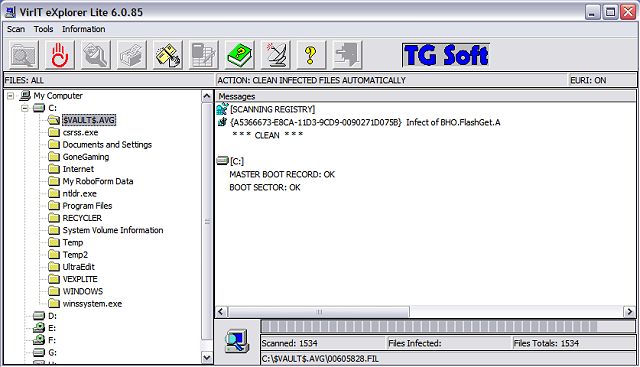The image size is (640, 367).
Task: Click the yellow mail envelope toolbar icon
Action: point(167,55)
